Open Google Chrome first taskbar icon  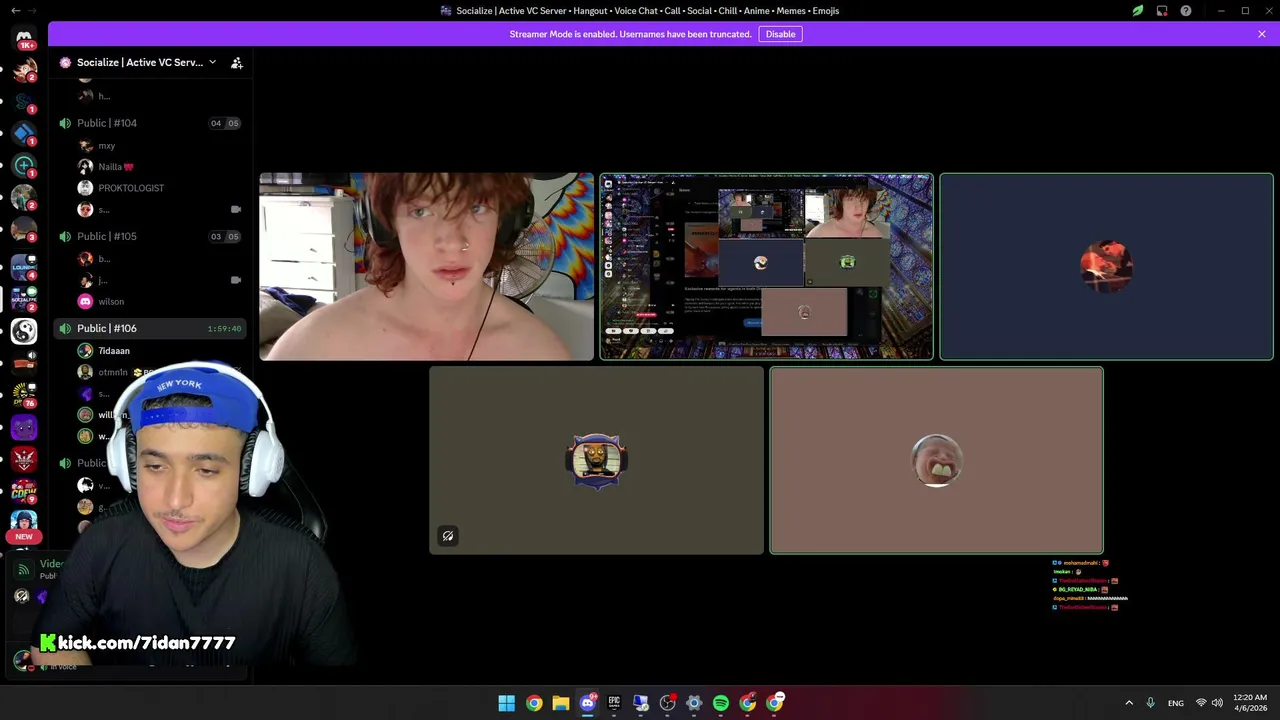coord(534,703)
